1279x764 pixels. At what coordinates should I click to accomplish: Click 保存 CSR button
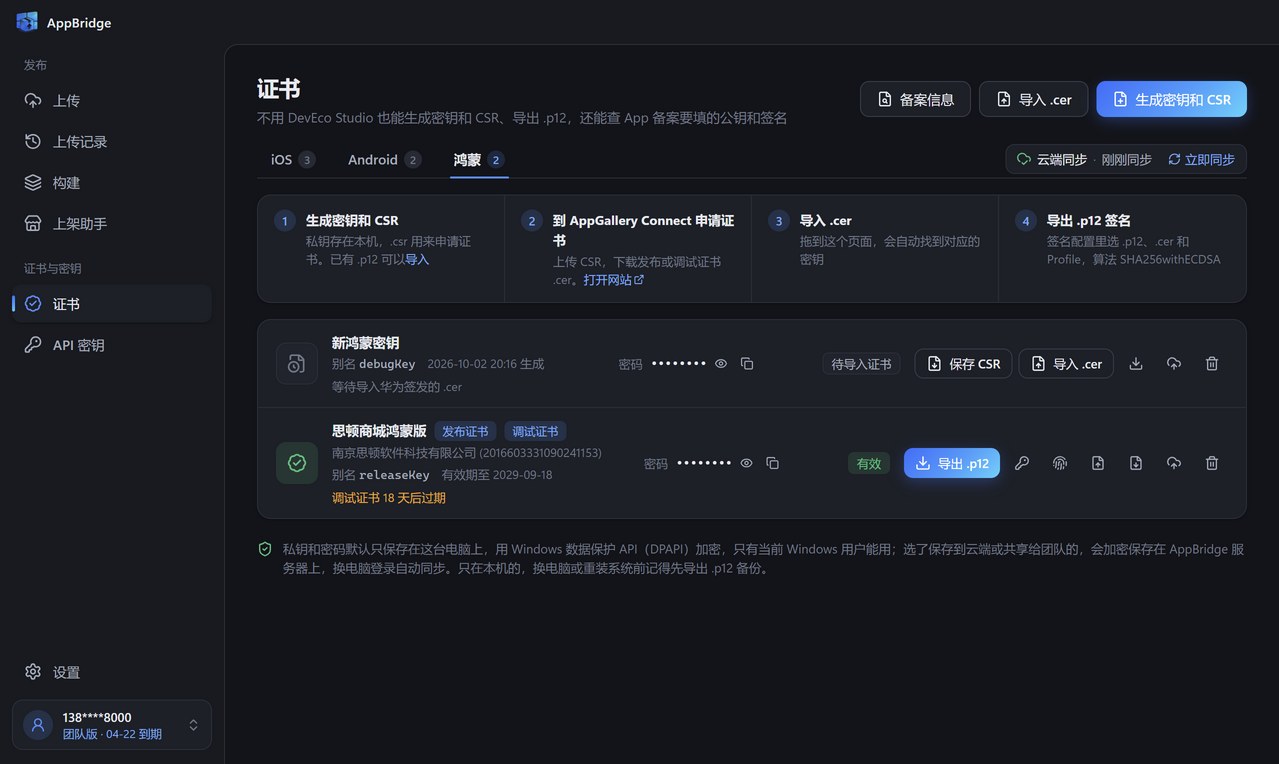point(964,364)
